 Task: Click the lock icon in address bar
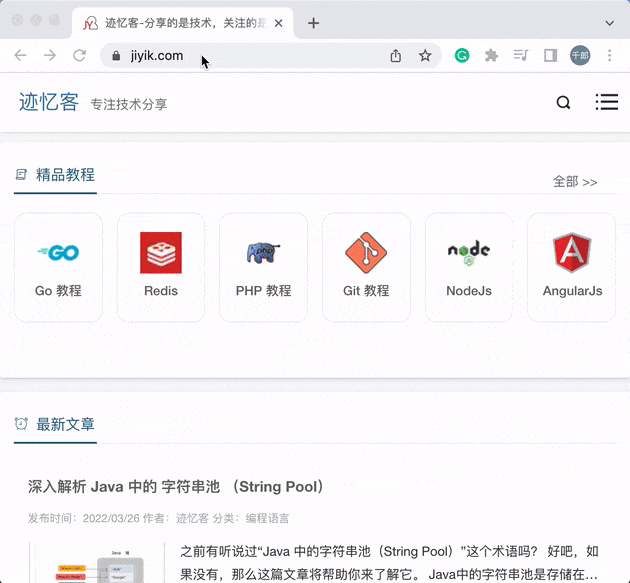click(x=116, y=55)
